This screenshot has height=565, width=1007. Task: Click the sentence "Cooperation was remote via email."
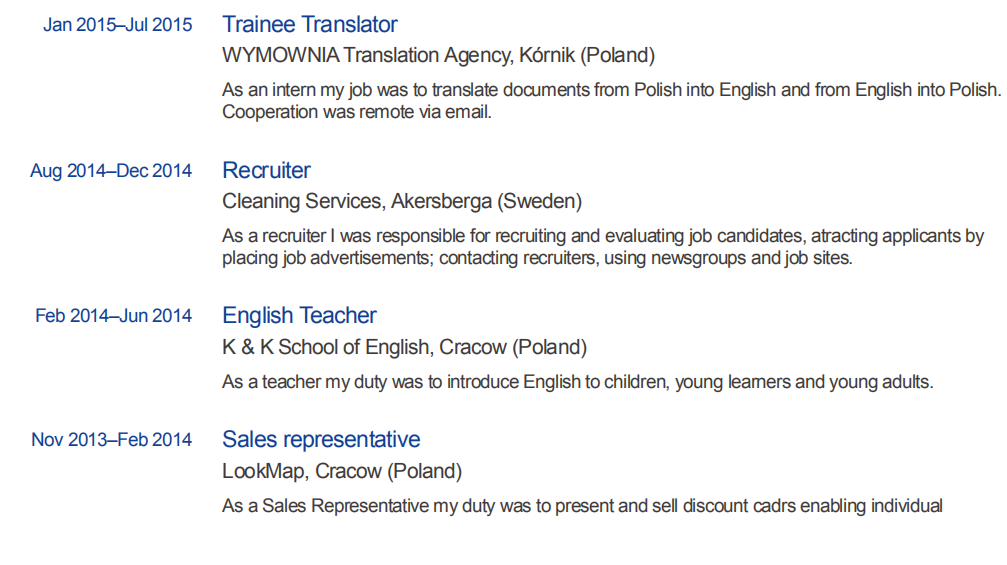coord(357,112)
